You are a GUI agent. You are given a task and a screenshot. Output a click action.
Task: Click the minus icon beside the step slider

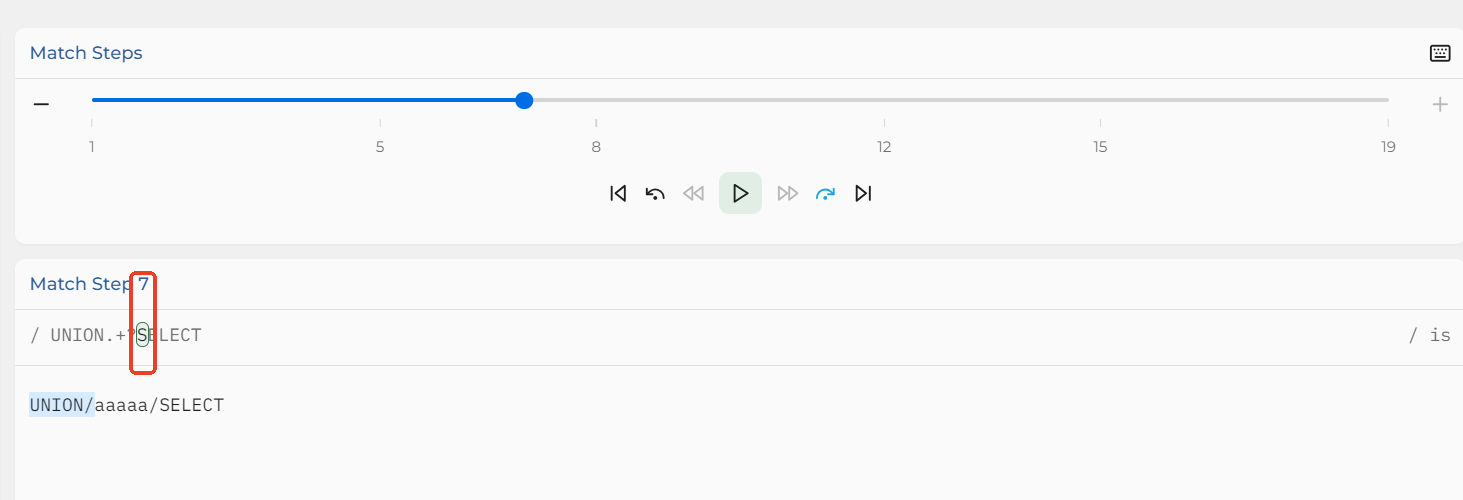tap(41, 104)
